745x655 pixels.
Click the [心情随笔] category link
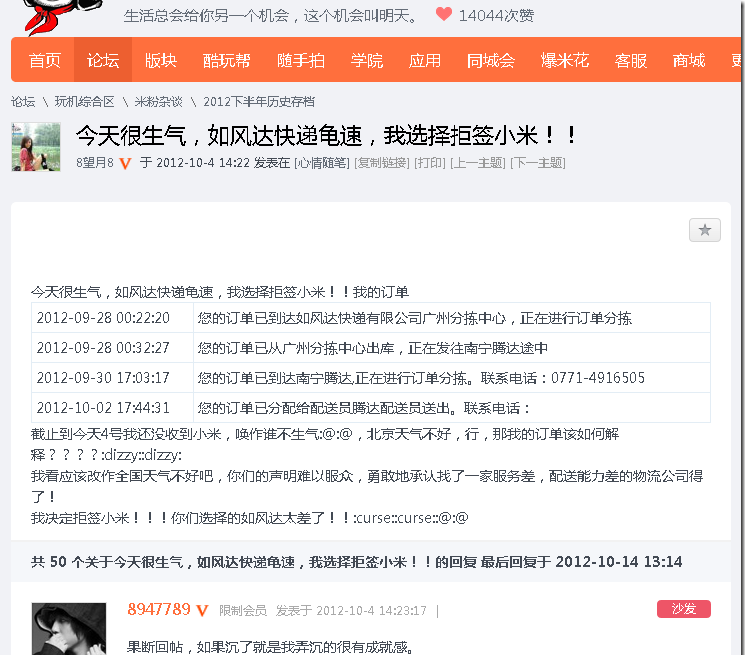(322, 163)
